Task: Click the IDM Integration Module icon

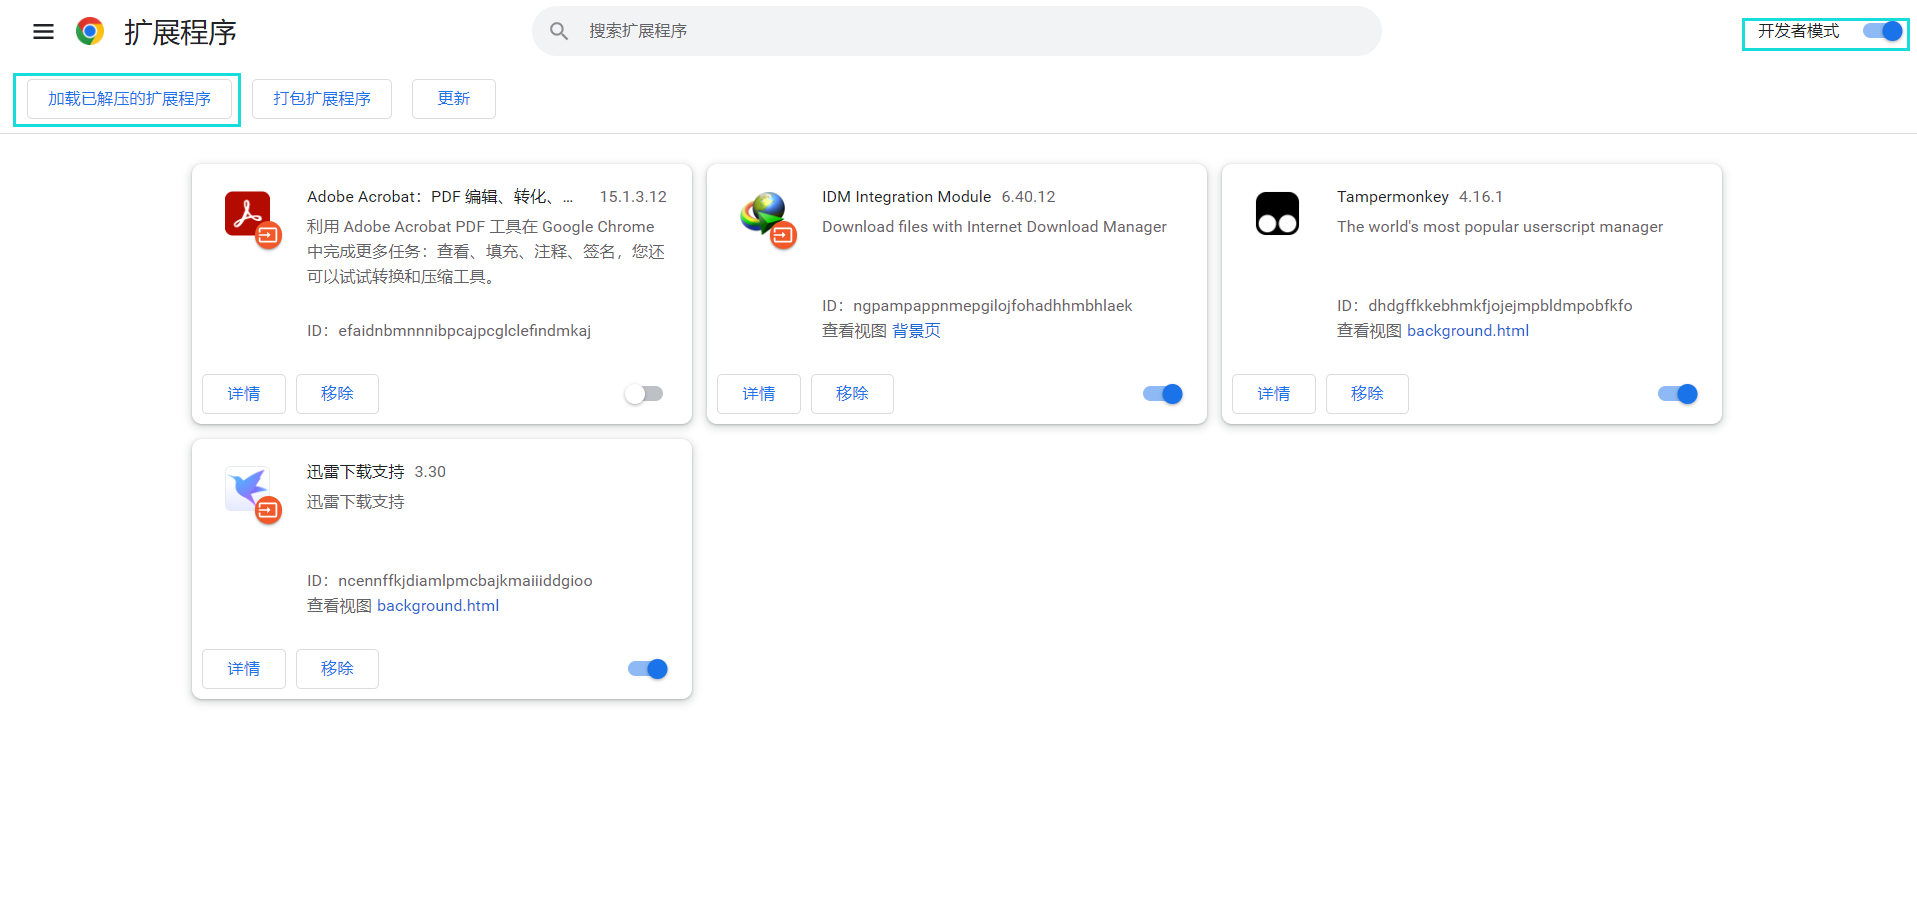Action: coord(764,214)
